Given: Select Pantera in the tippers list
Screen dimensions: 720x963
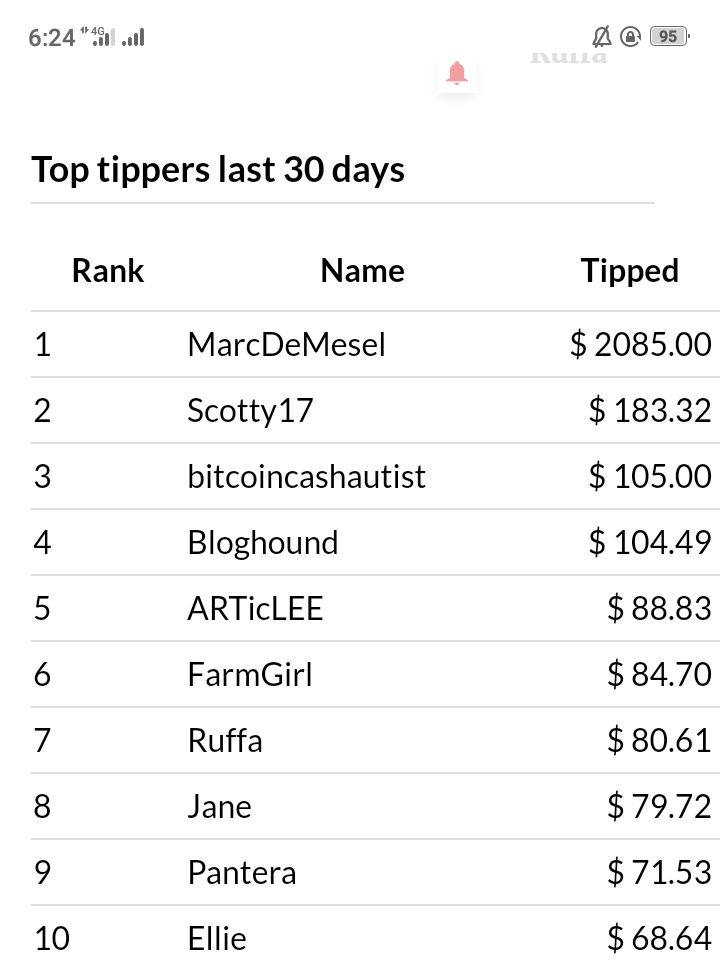Looking at the screenshot, I should click(241, 872).
